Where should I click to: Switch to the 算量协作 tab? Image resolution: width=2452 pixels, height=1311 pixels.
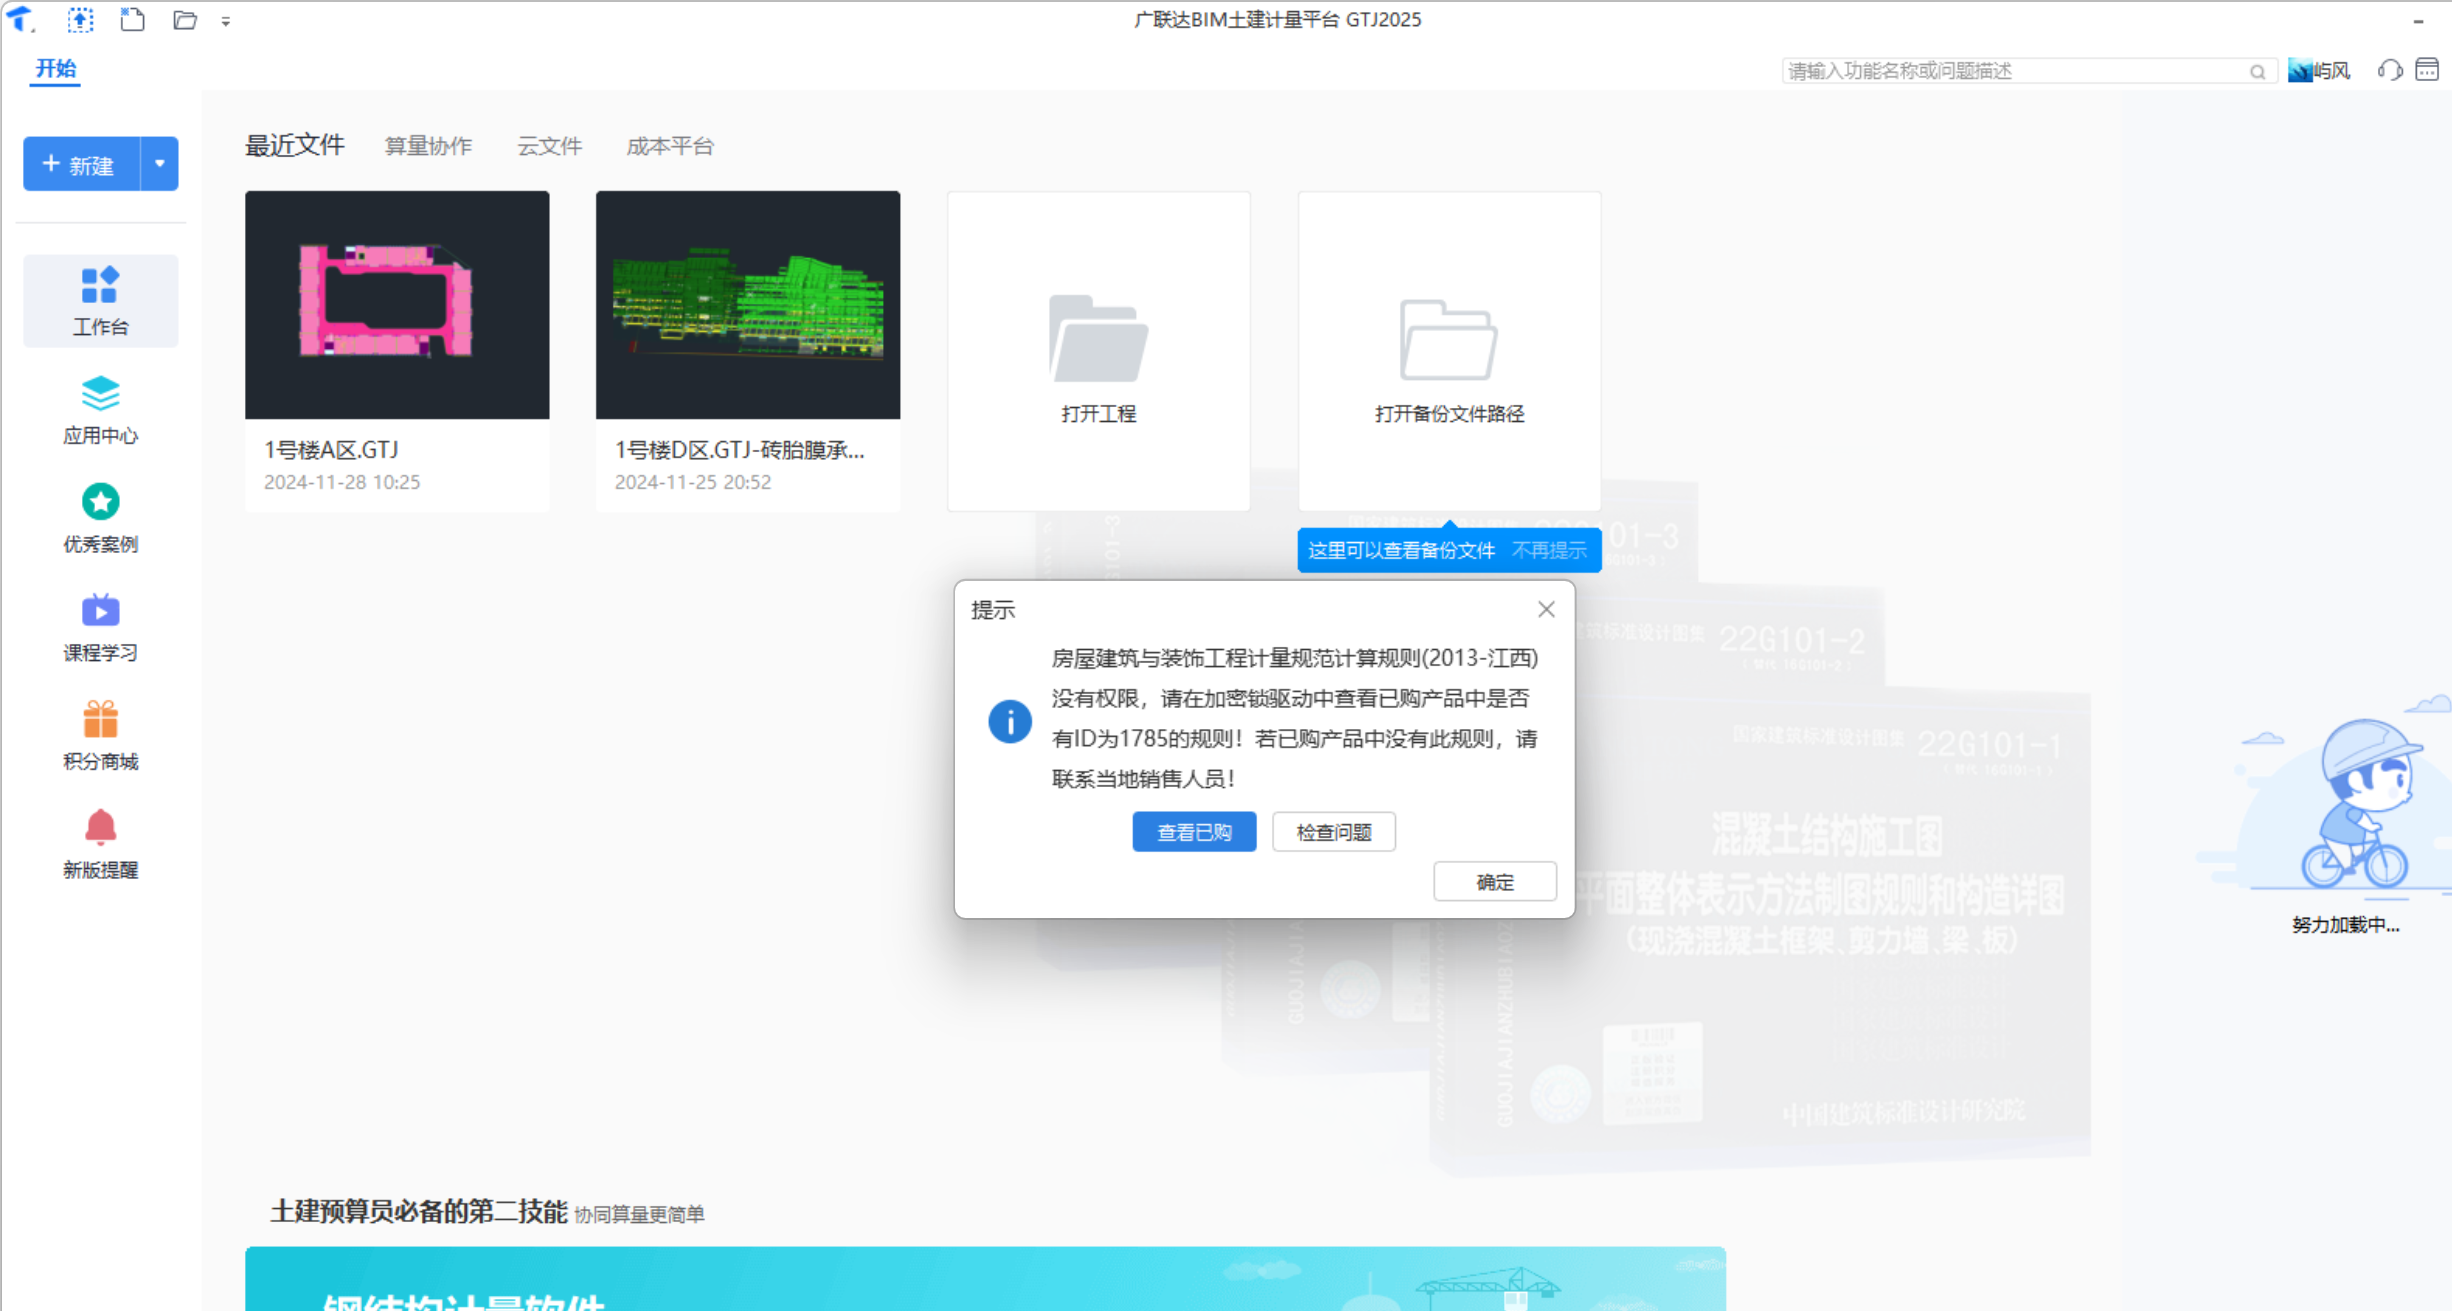(x=428, y=146)
